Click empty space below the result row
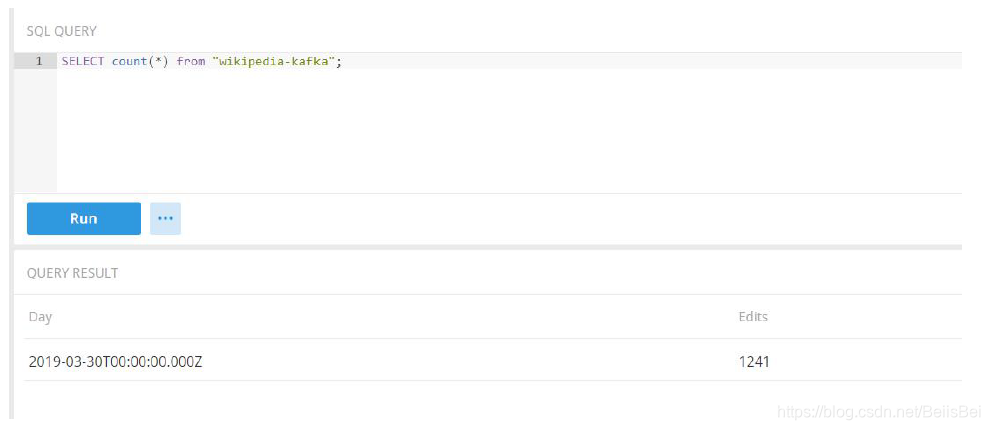This screenshot has height=430, width=990. (400, 400)
